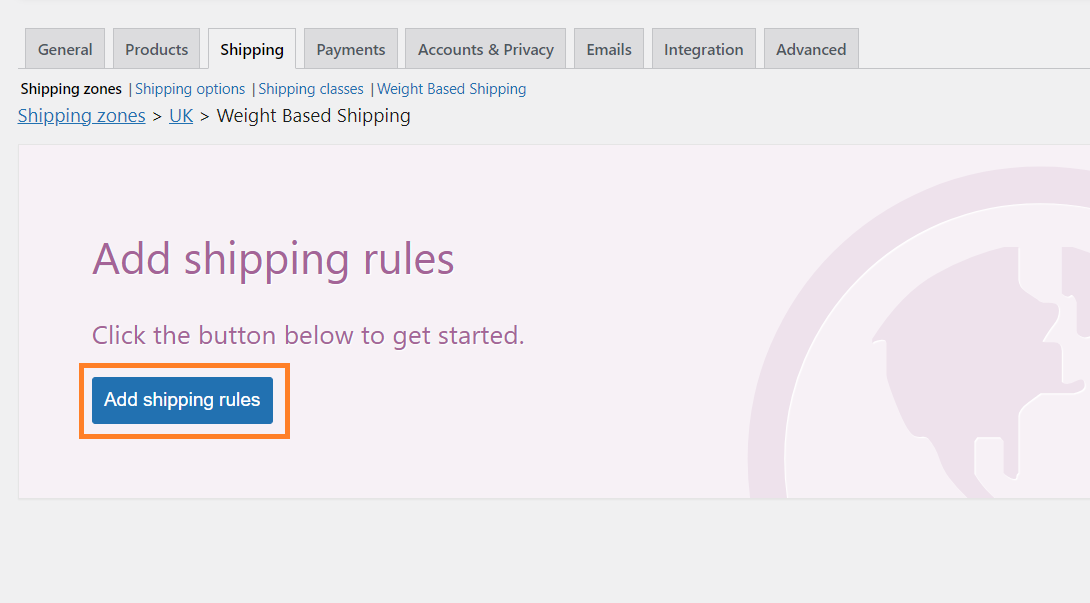Click the Add shipping rules button

click(x=182, y=400)
